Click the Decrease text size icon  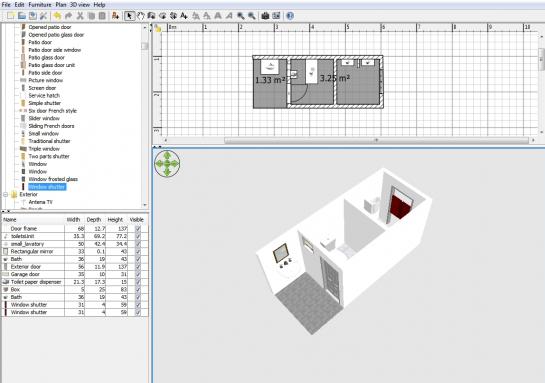[x=207, y=16]
